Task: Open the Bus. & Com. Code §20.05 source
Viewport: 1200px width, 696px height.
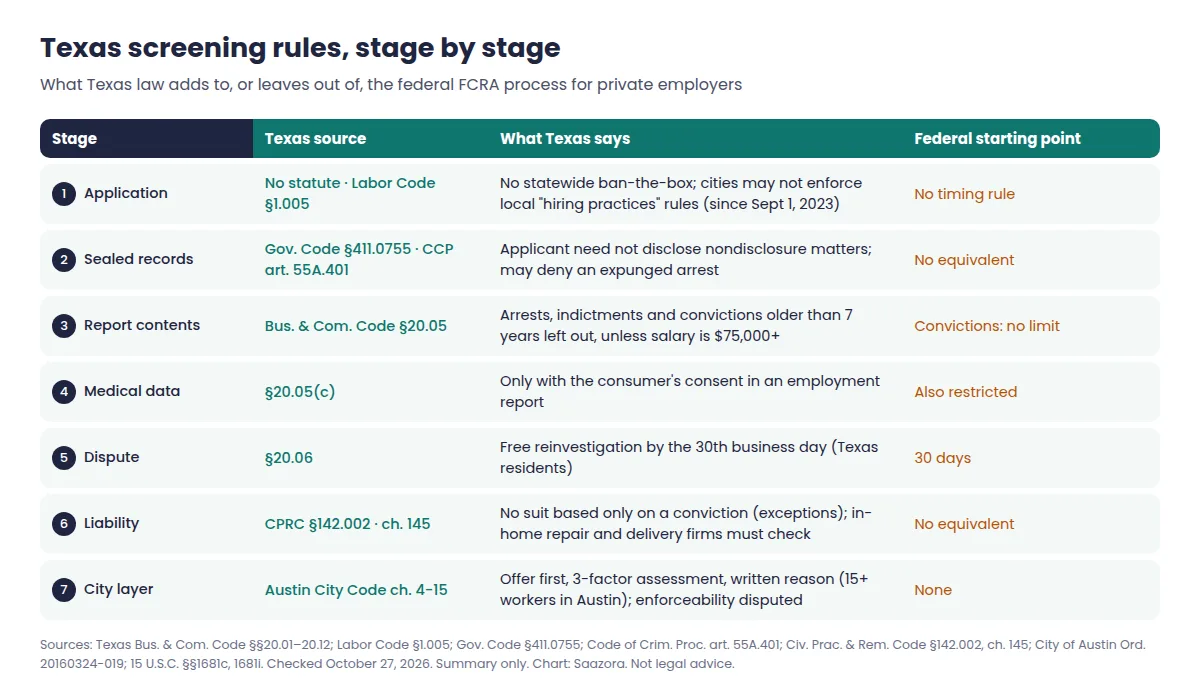Action: [356, 326]
